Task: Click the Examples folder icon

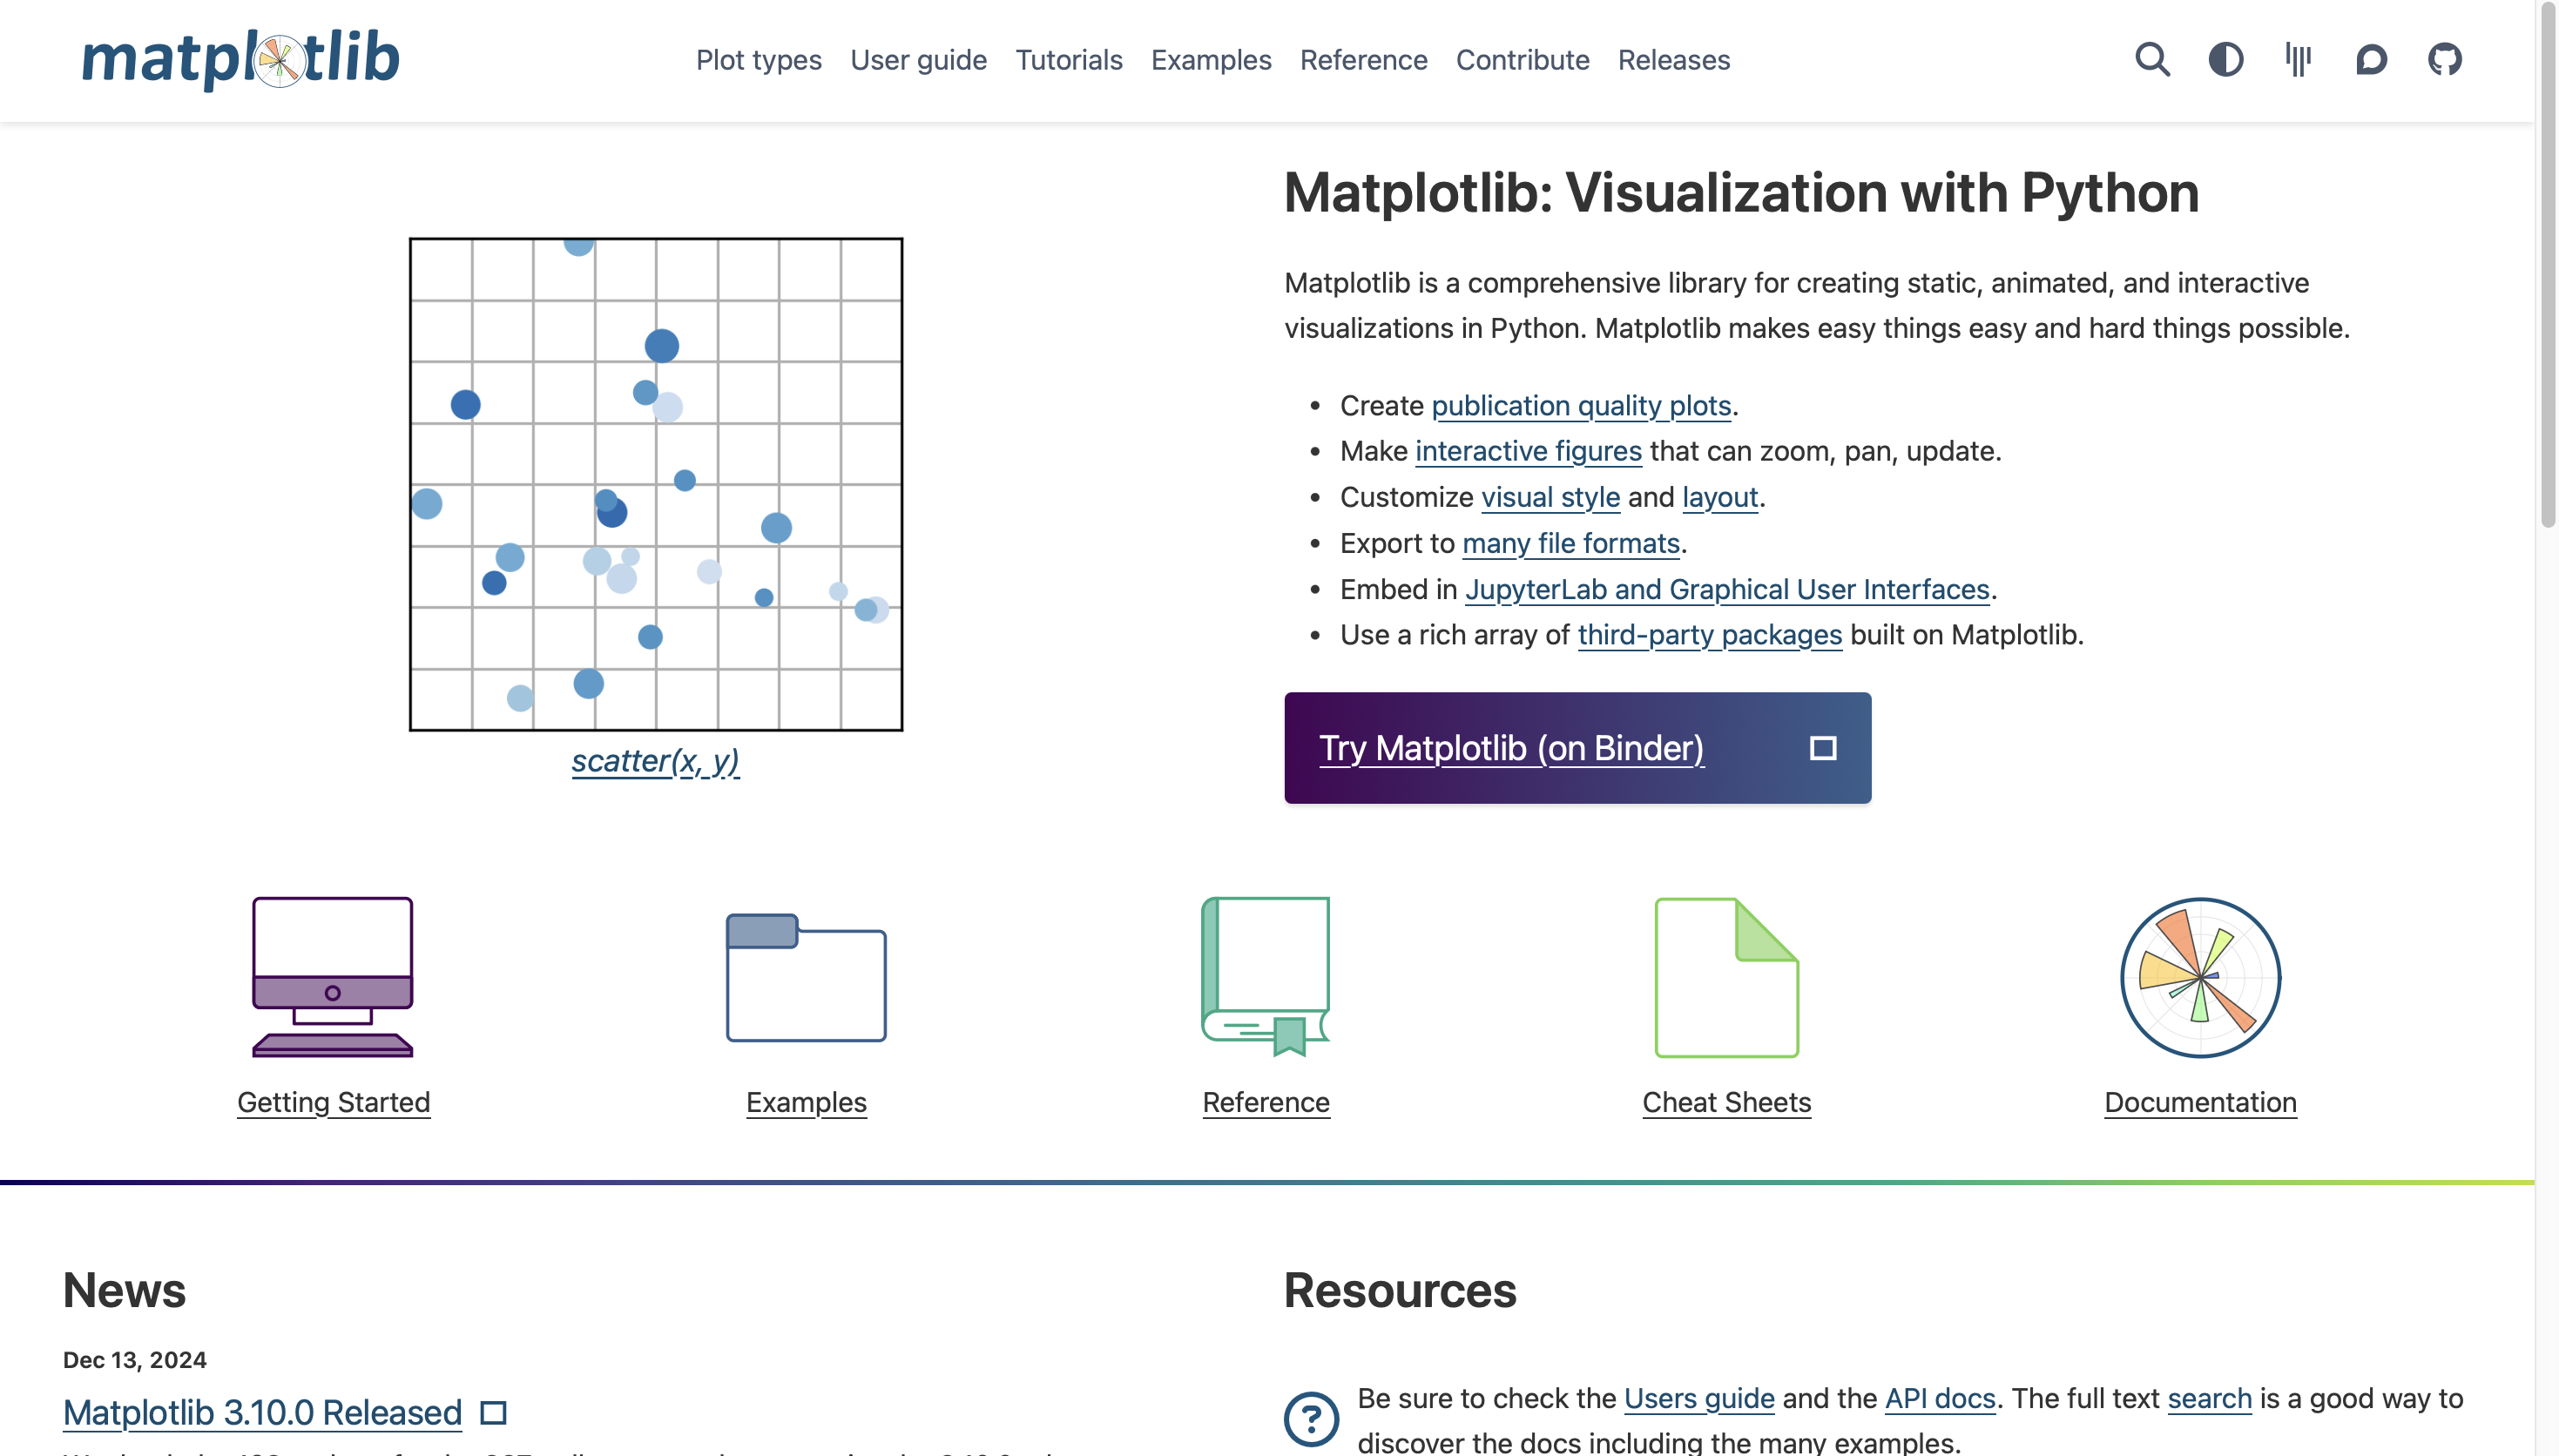Action: 806,977
